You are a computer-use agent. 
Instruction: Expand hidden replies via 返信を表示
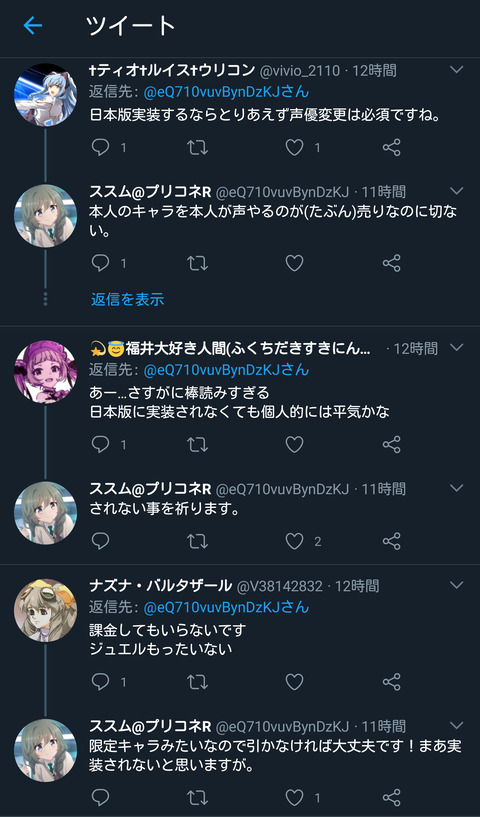tap(128, 299)
